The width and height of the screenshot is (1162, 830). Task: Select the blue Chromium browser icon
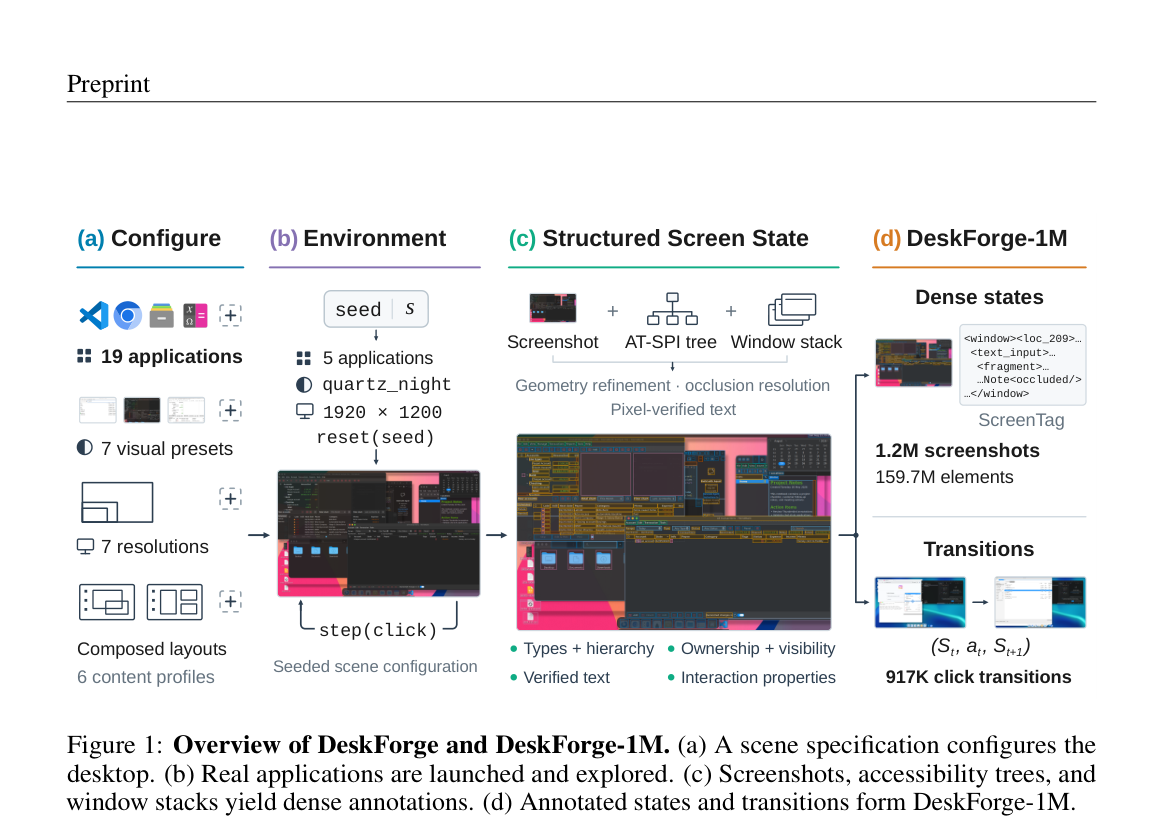(127, 316)
